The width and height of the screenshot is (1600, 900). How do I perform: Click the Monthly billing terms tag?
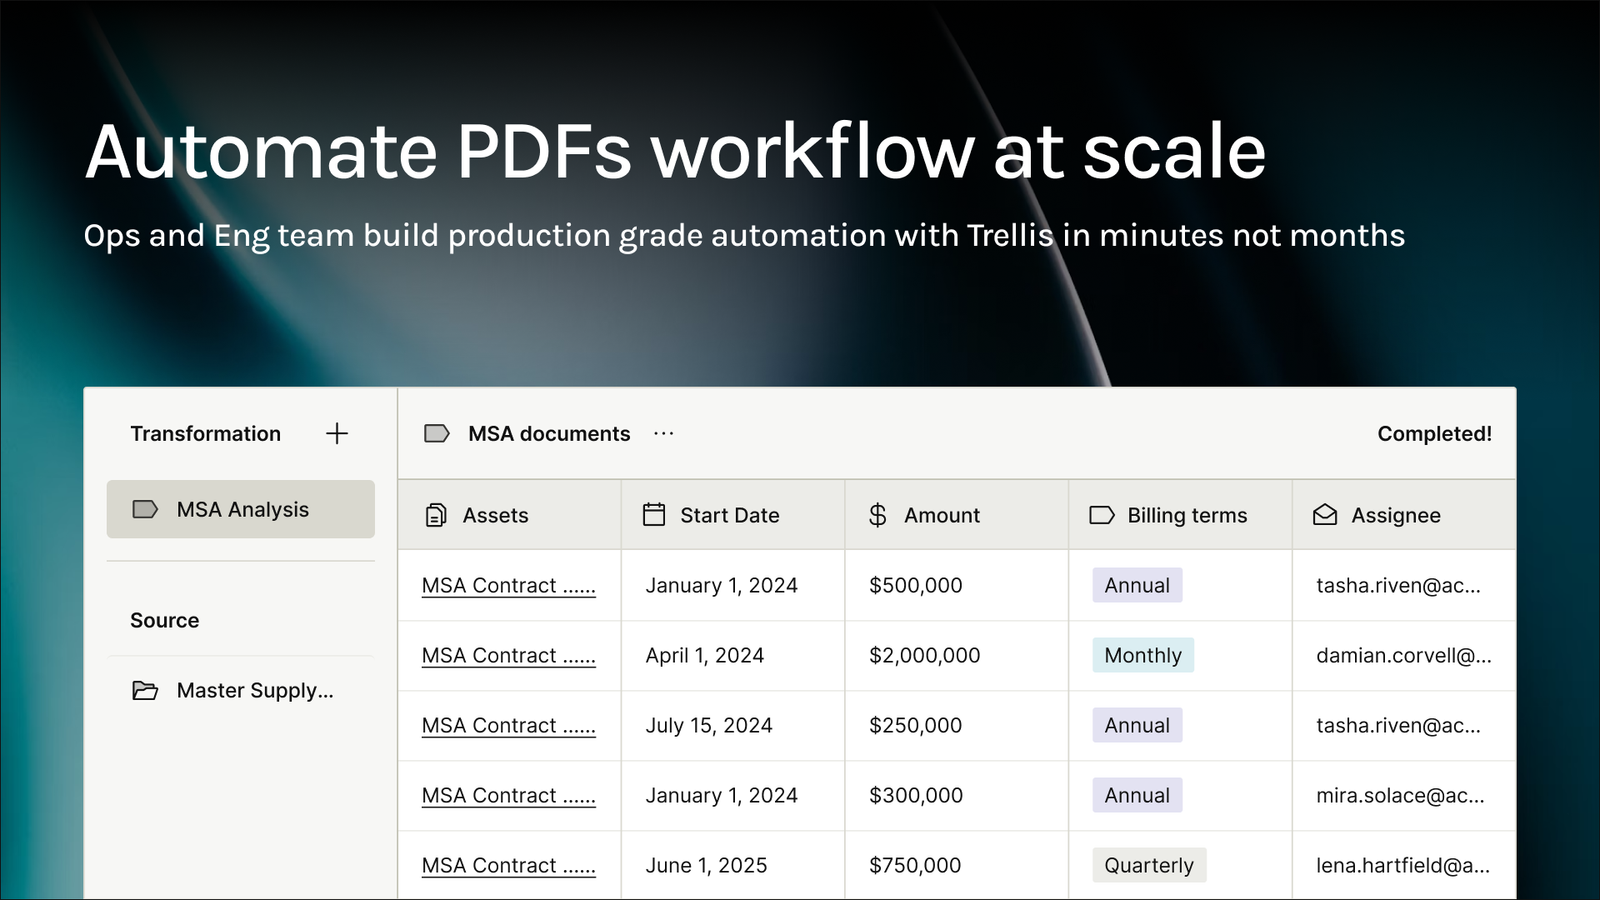point(1143,655)
